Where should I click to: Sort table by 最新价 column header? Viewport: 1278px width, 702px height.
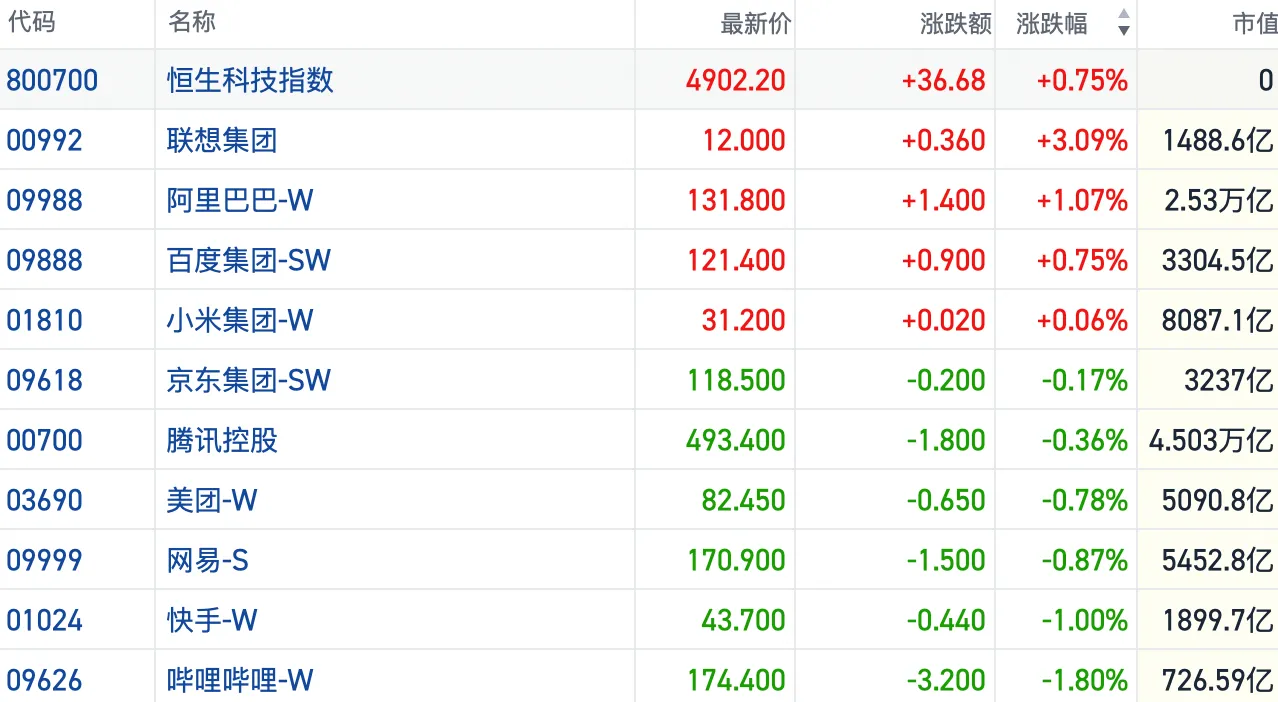click(x=755, y=24)
